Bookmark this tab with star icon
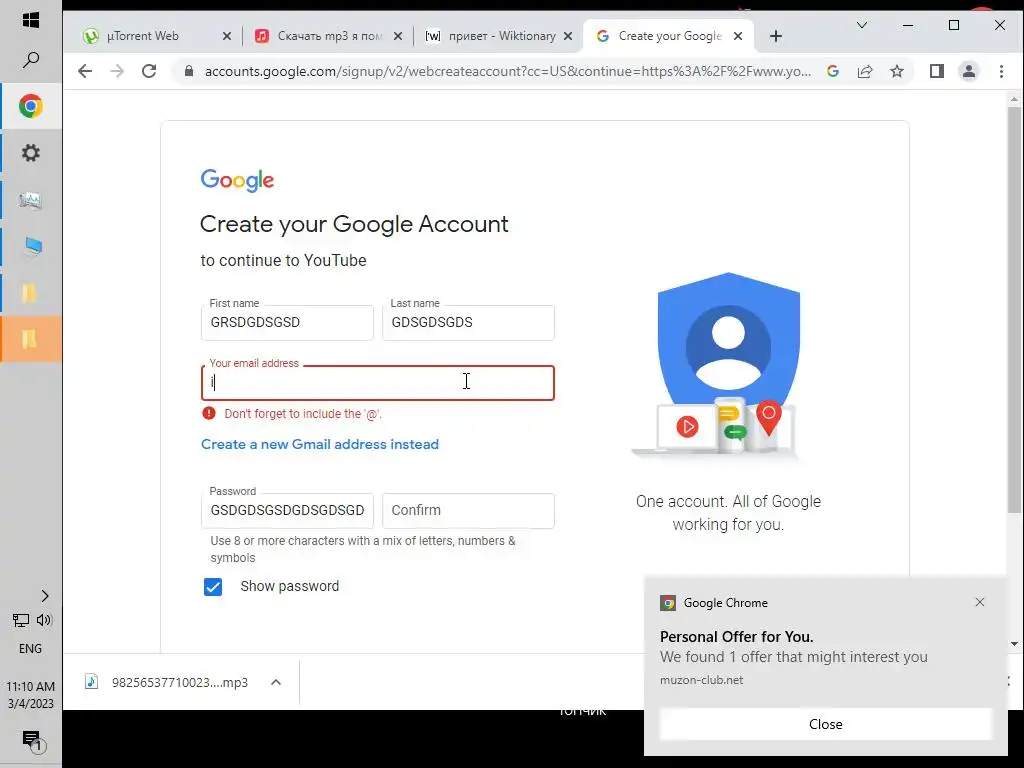Viewport: 1024px width, 768px height. [897, 71]
